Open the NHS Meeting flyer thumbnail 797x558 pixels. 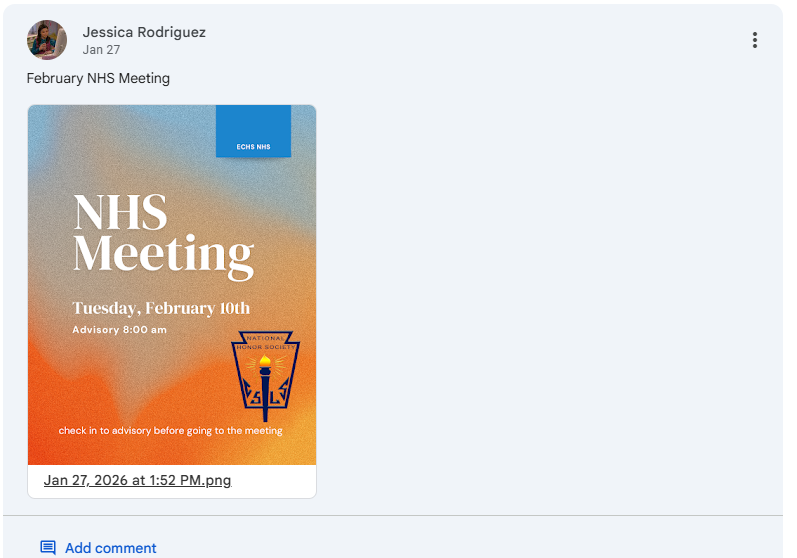pos(172,285)
